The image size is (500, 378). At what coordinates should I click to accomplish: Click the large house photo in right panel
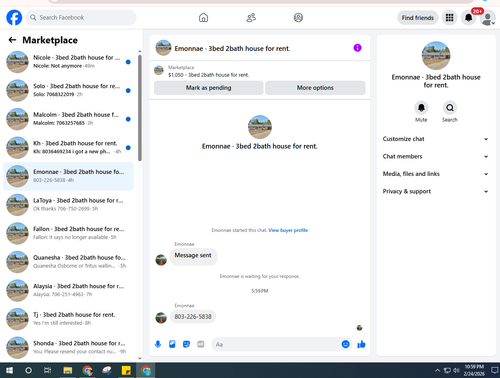click(436, 56)
